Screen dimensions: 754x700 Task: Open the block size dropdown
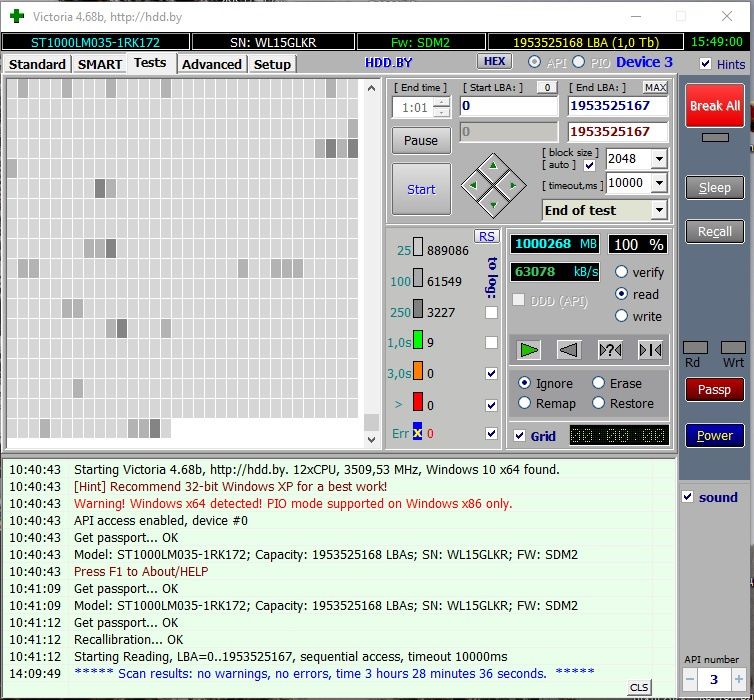(659, 159)
